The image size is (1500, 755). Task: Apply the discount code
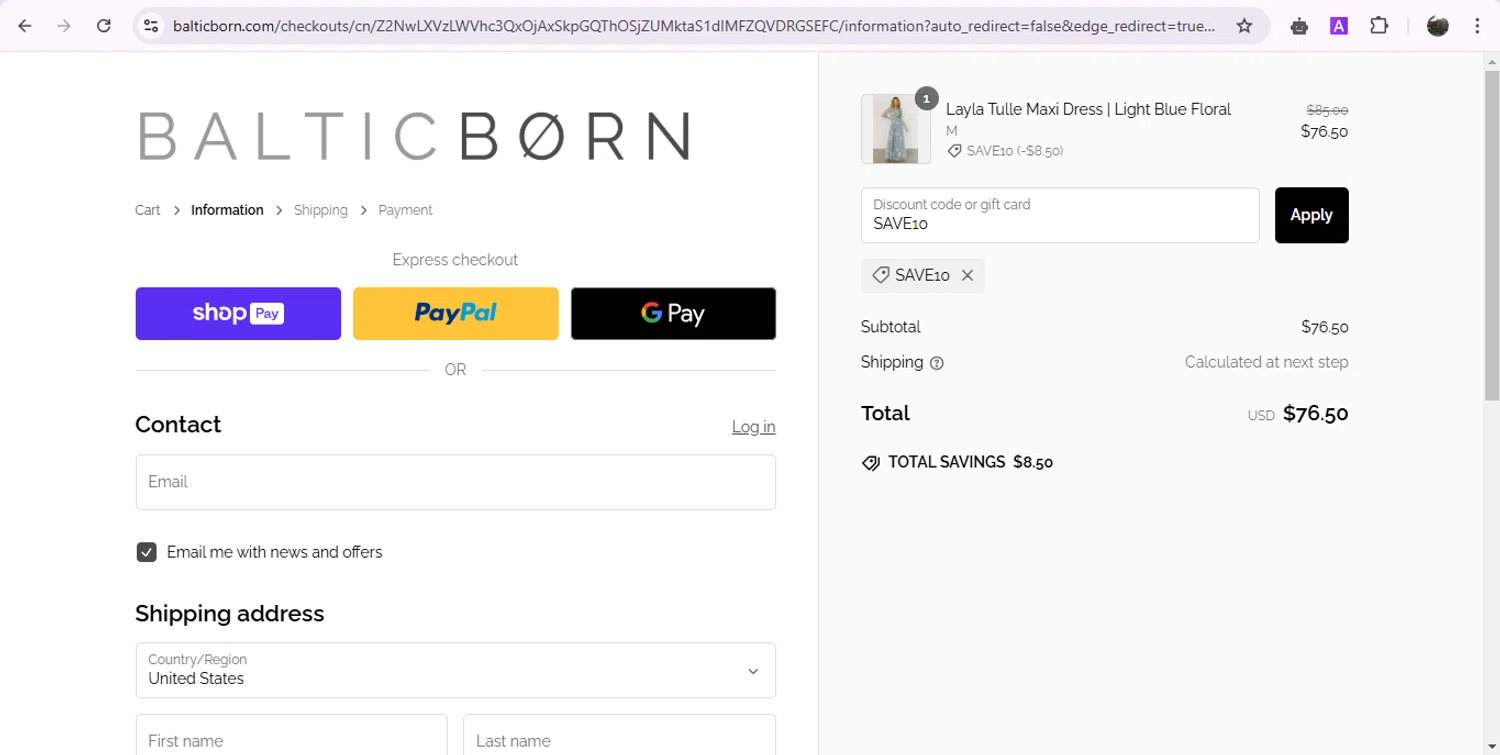tap(1311, 215)
